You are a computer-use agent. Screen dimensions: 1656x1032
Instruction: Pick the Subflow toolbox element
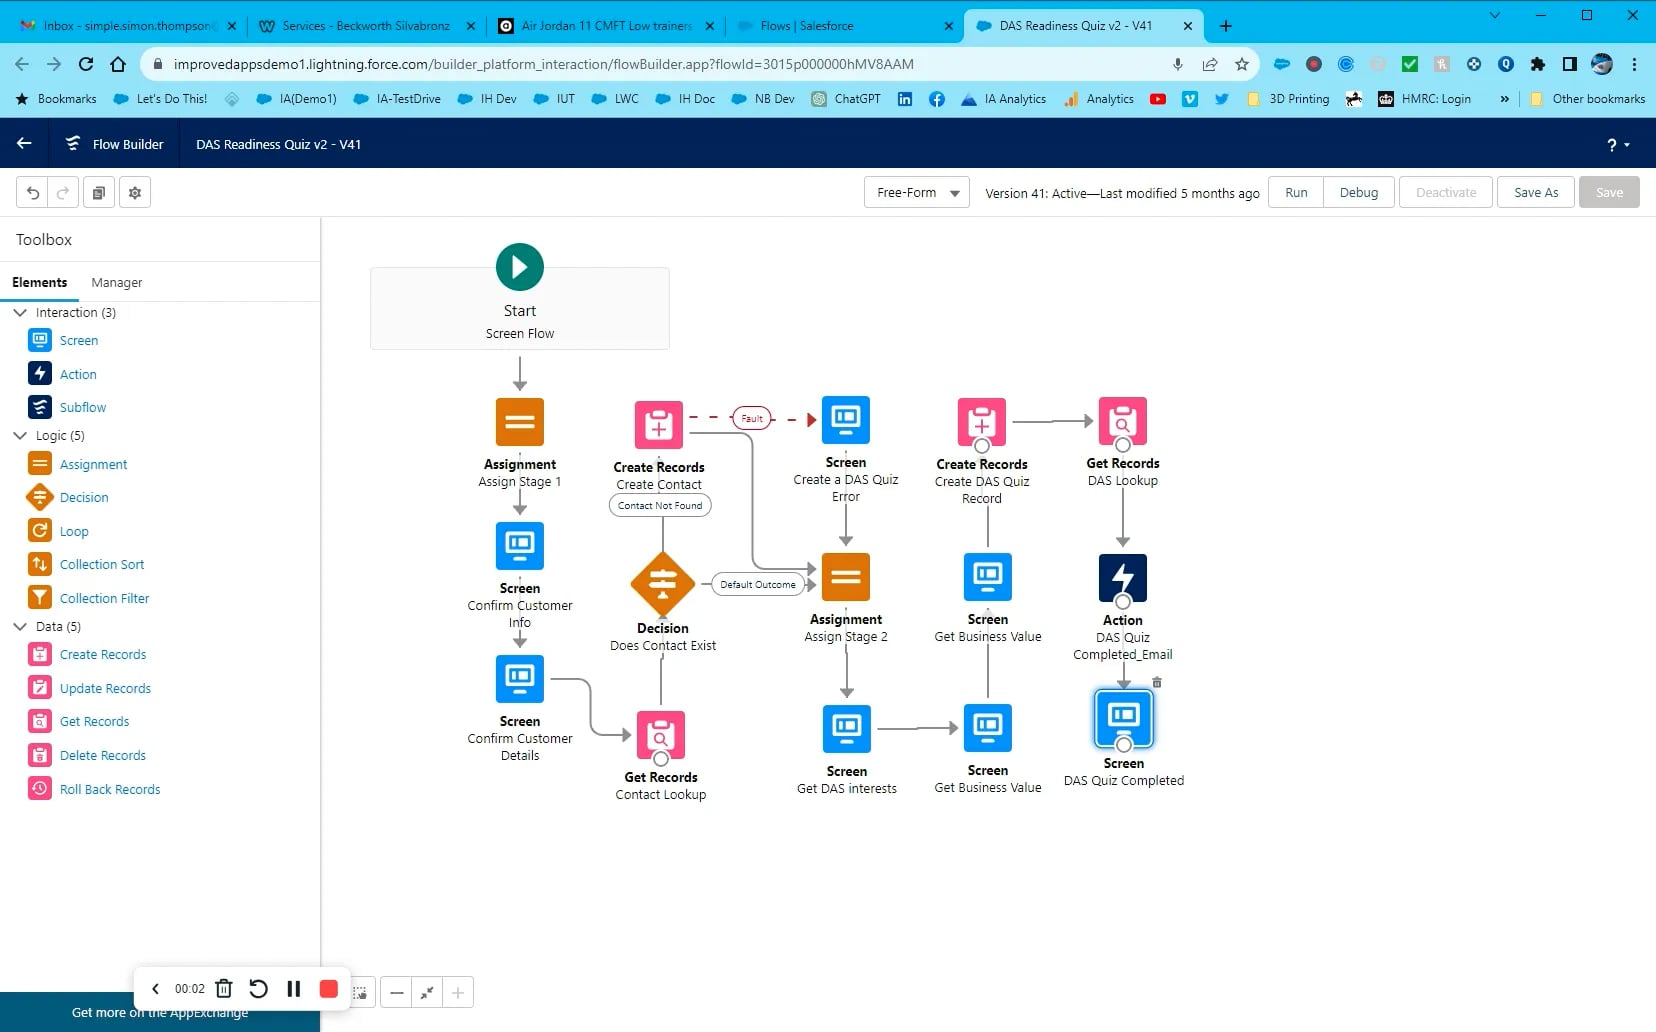82,407
